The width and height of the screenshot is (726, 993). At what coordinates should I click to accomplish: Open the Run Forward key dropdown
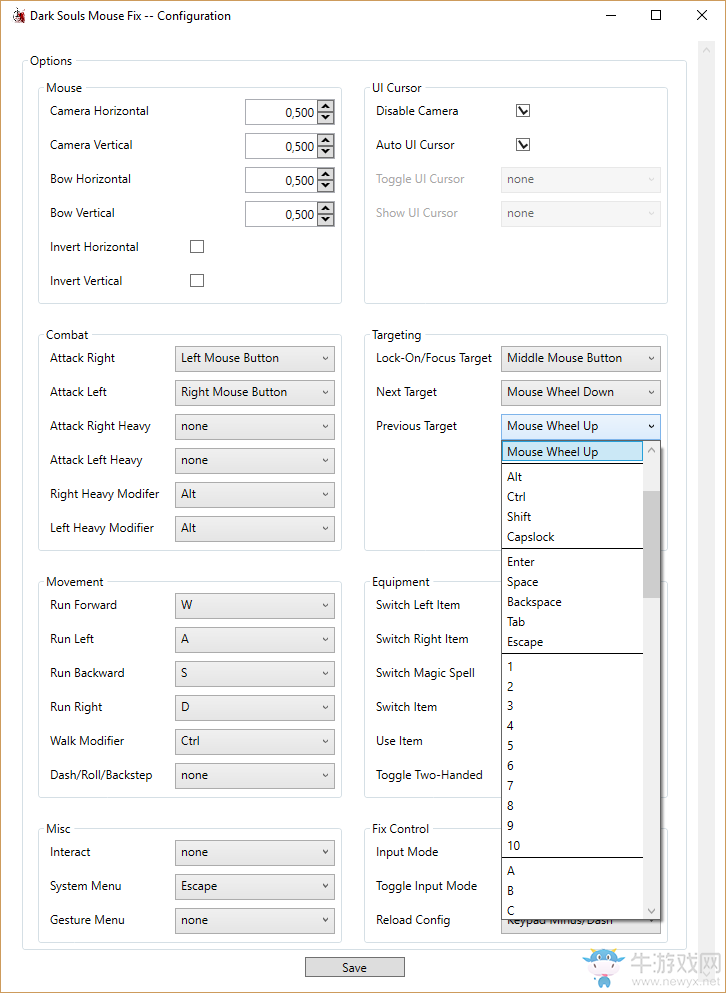point(255,605)
